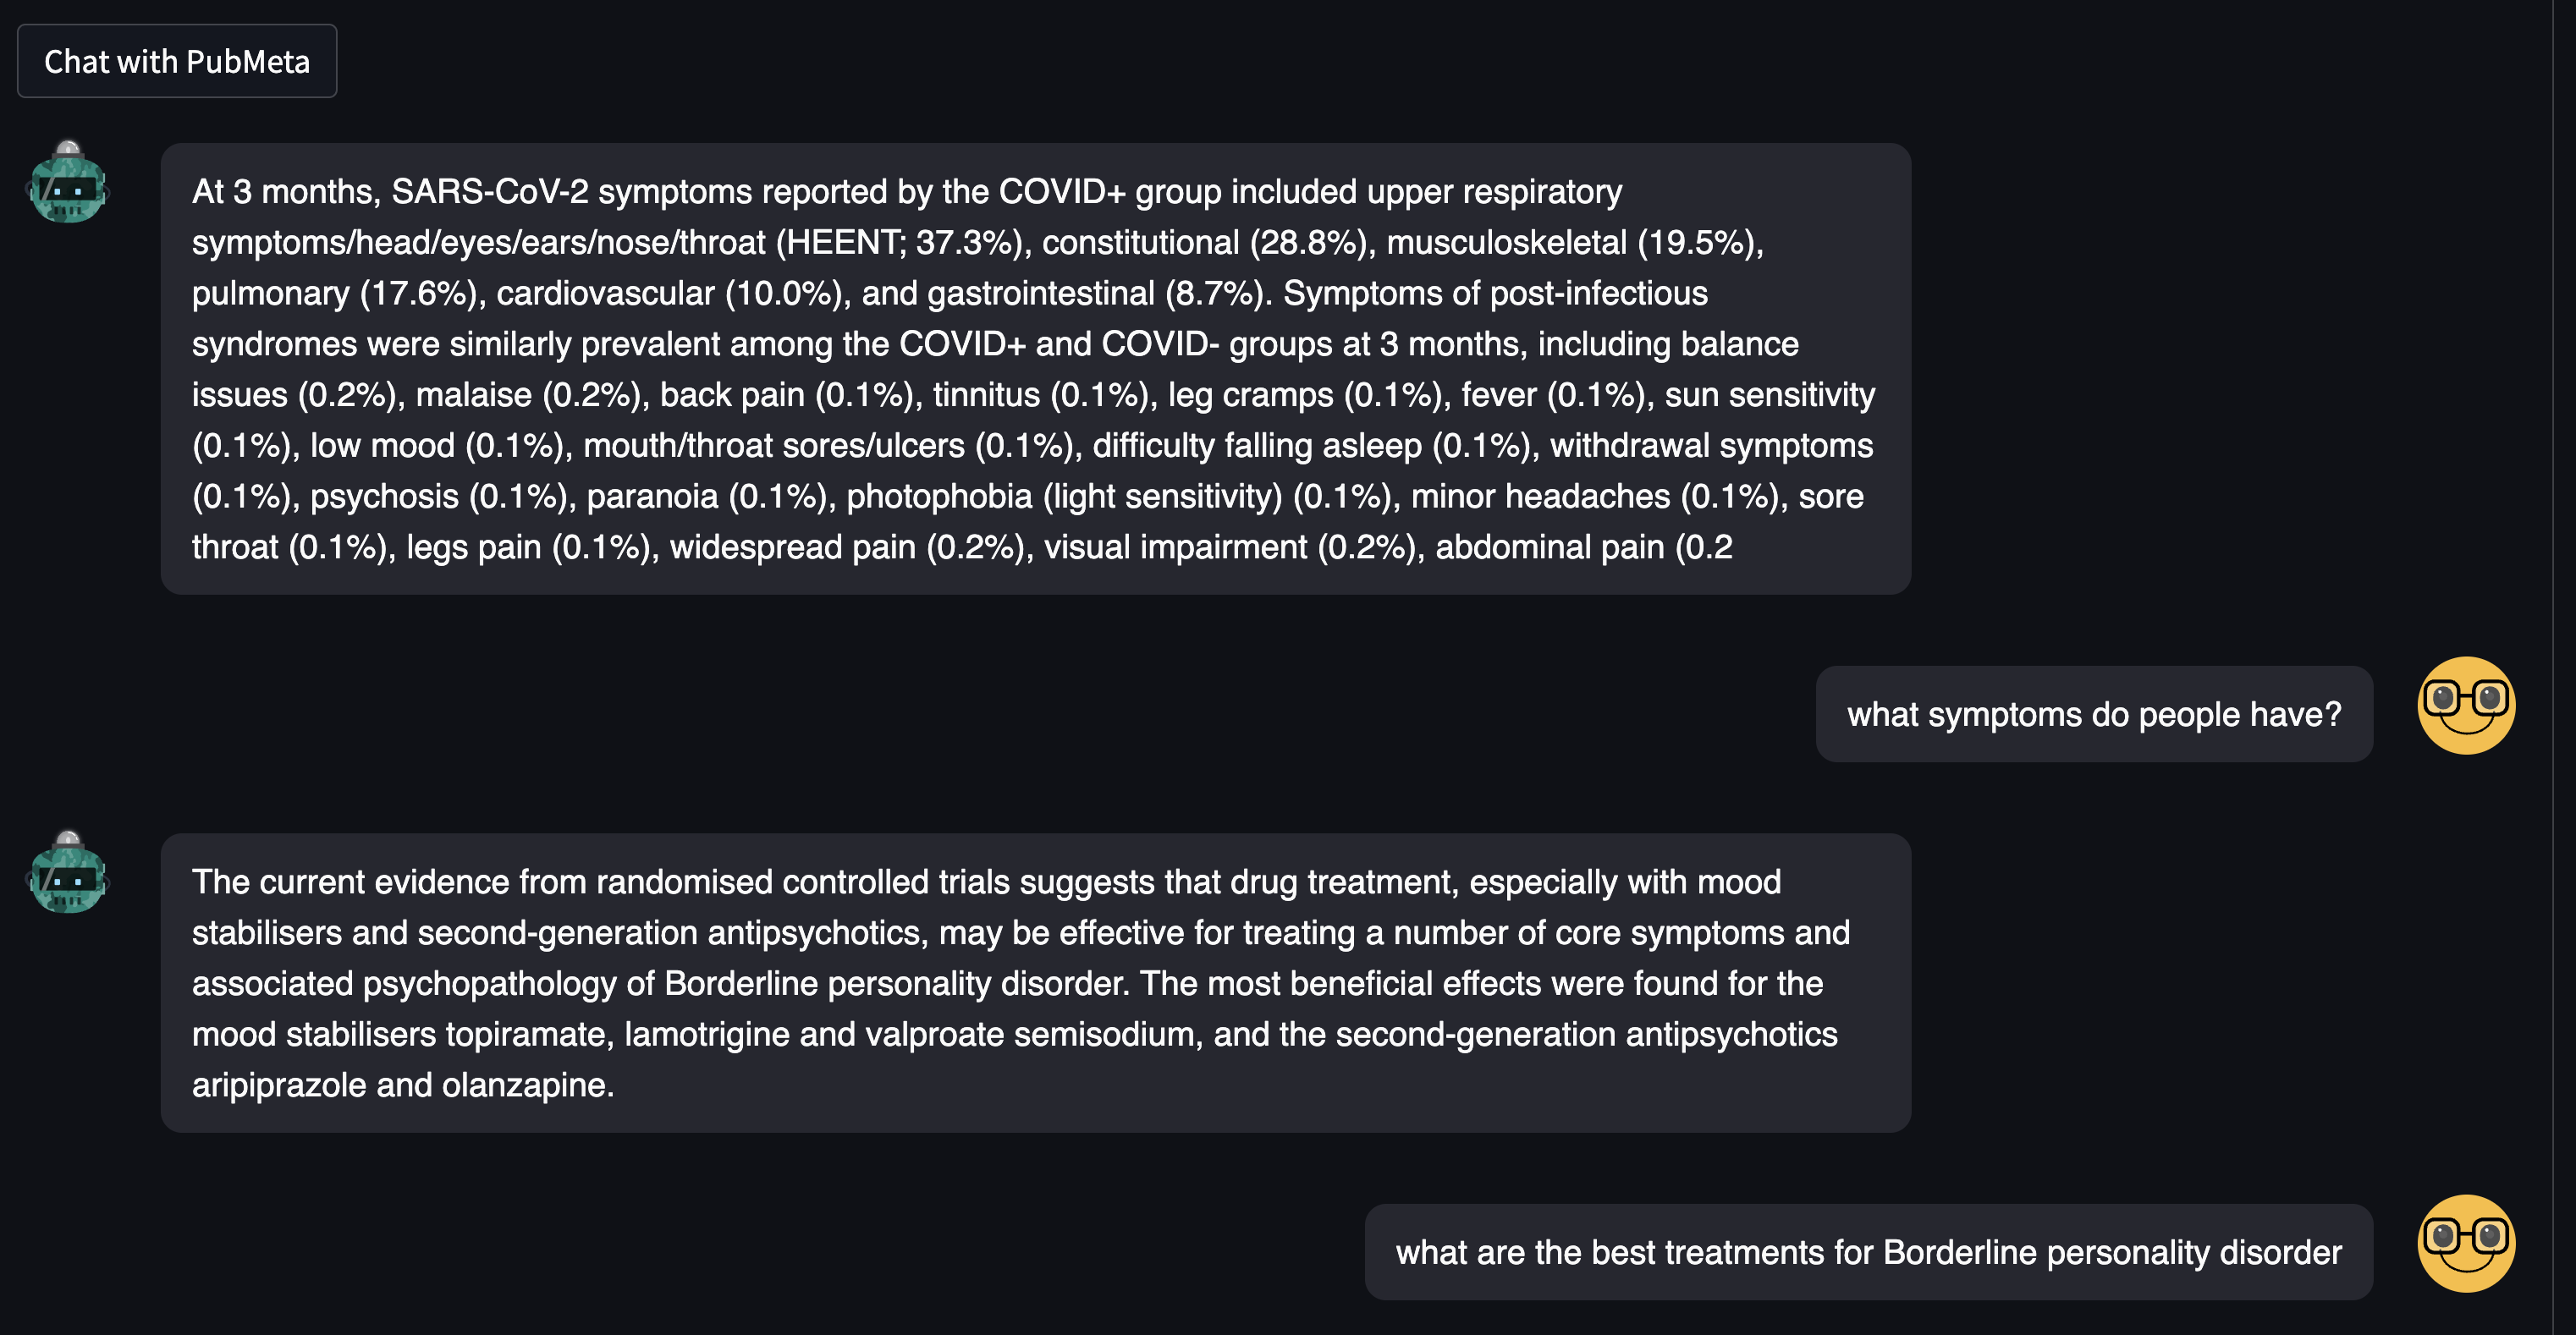Click the Chat with PubMeta button

coord(176,60)
